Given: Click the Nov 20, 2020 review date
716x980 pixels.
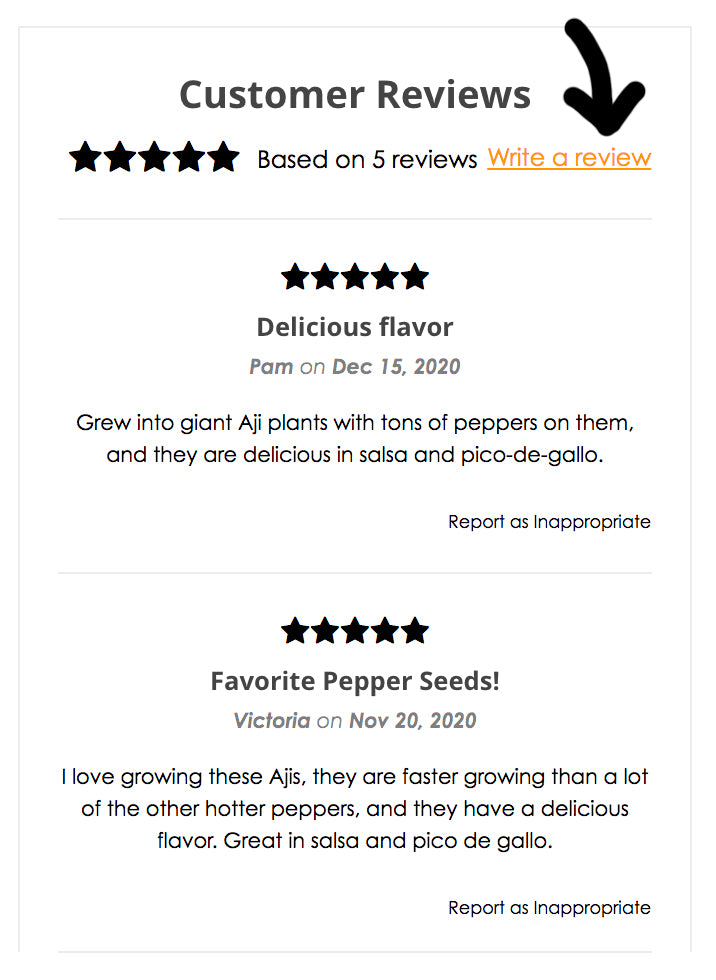Looking at the screenshot, I should (412, 720).
